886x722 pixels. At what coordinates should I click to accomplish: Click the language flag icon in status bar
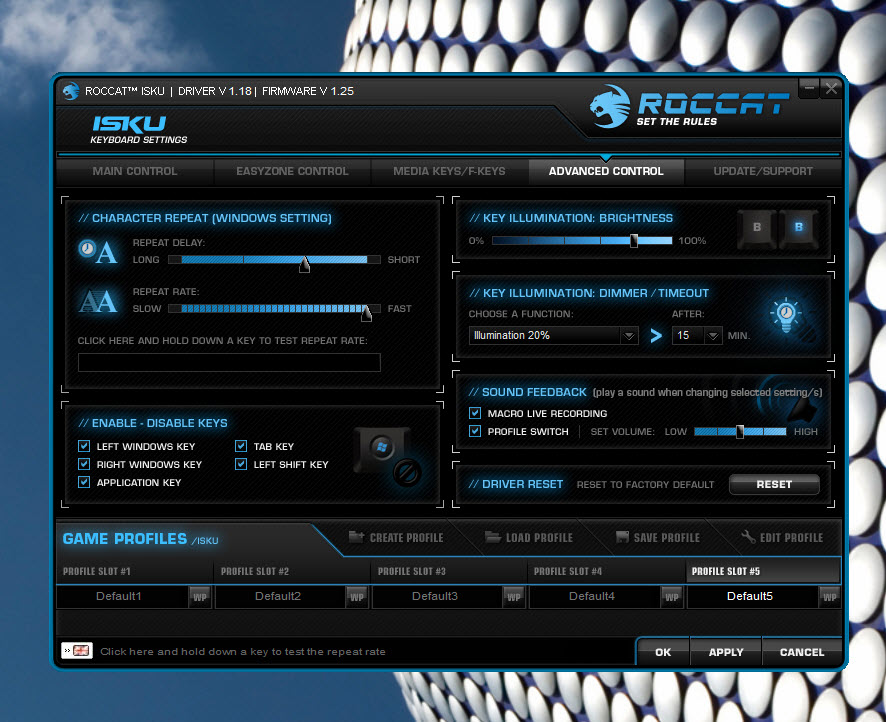click(x=77, y=651)
